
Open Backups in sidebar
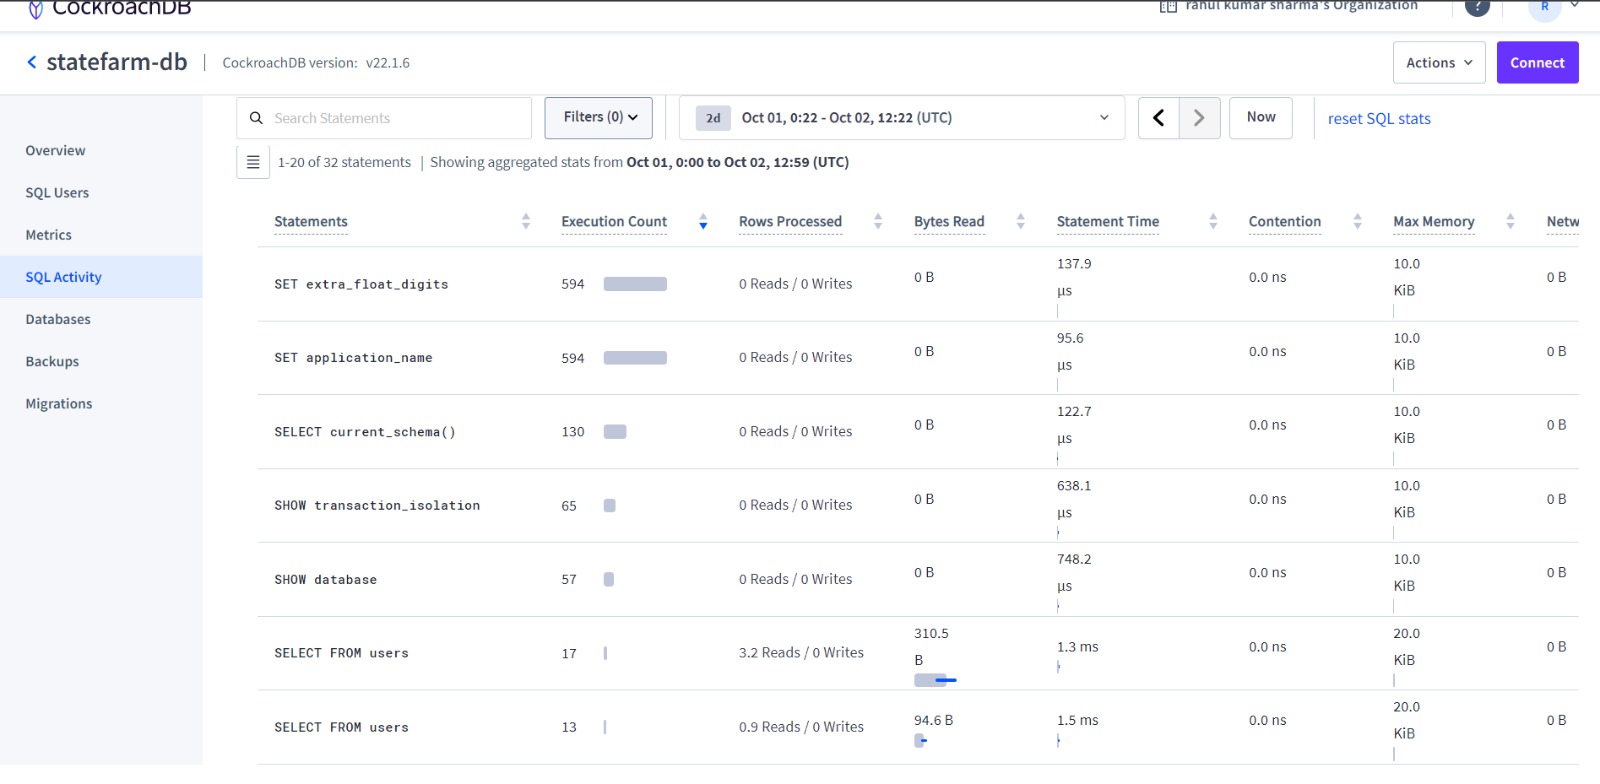tap(52, 362)
